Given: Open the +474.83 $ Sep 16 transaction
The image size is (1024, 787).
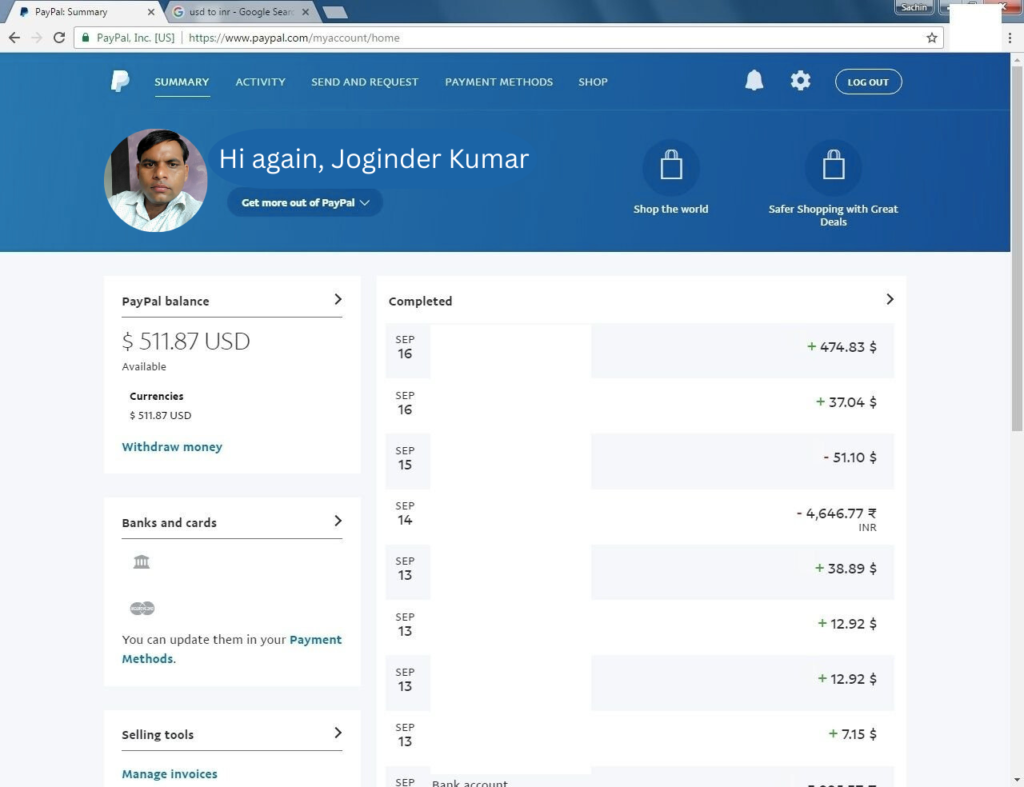Looking at the screenshot, I should click(639, 350).
